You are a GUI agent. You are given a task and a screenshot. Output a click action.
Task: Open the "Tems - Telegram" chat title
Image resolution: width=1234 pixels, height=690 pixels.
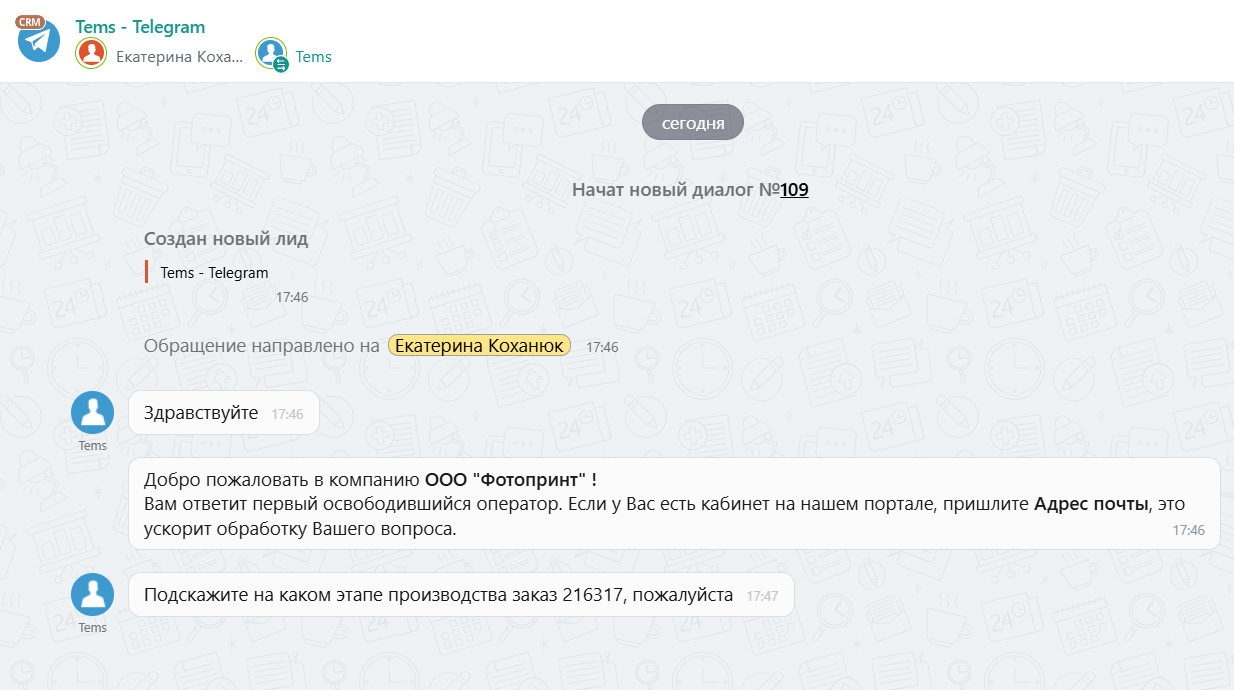(x=140, y=27)
